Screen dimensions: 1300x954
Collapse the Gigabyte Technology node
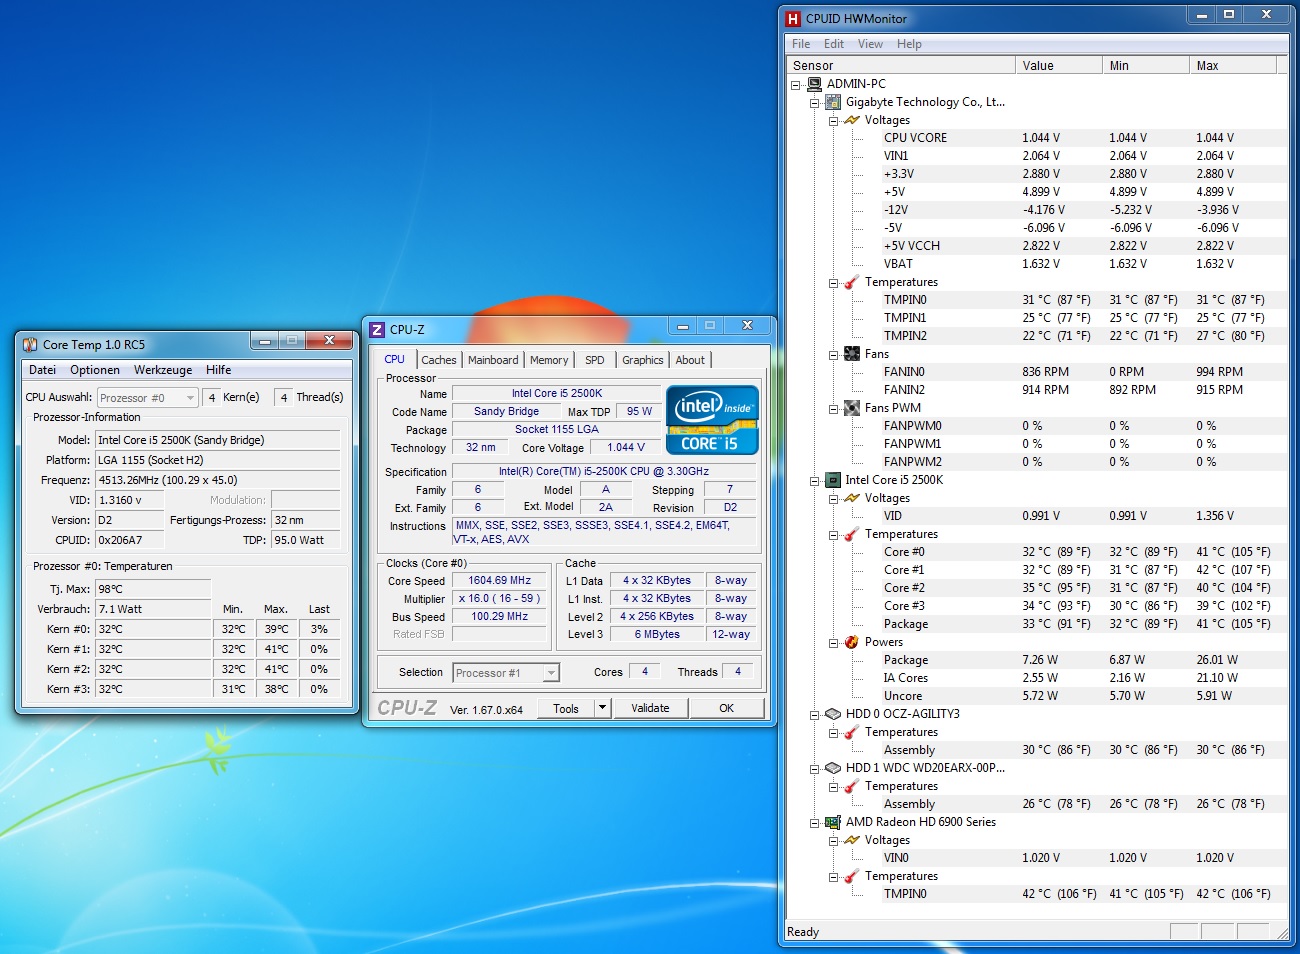point(815,103)
